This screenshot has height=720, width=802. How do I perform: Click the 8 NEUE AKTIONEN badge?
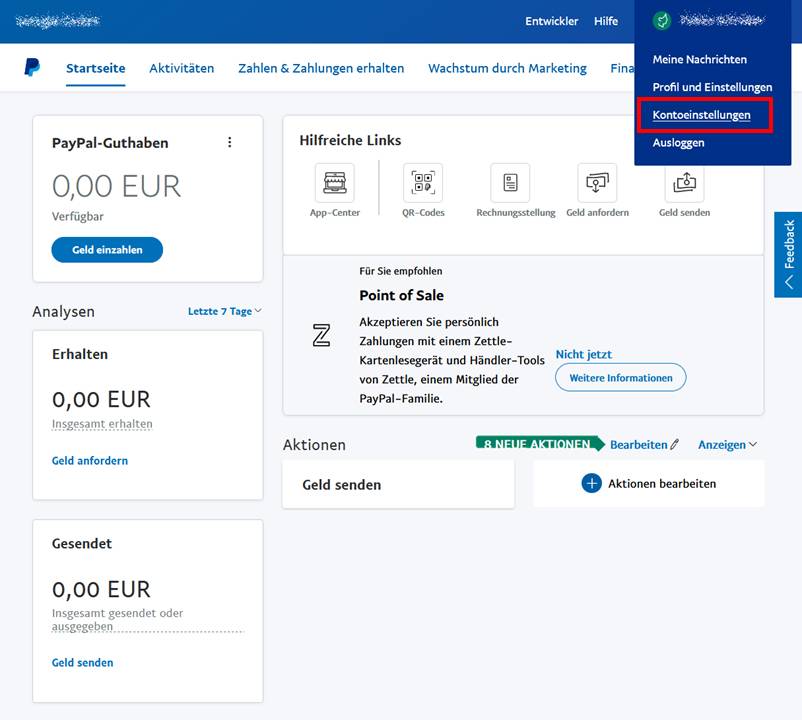point(540,444)
